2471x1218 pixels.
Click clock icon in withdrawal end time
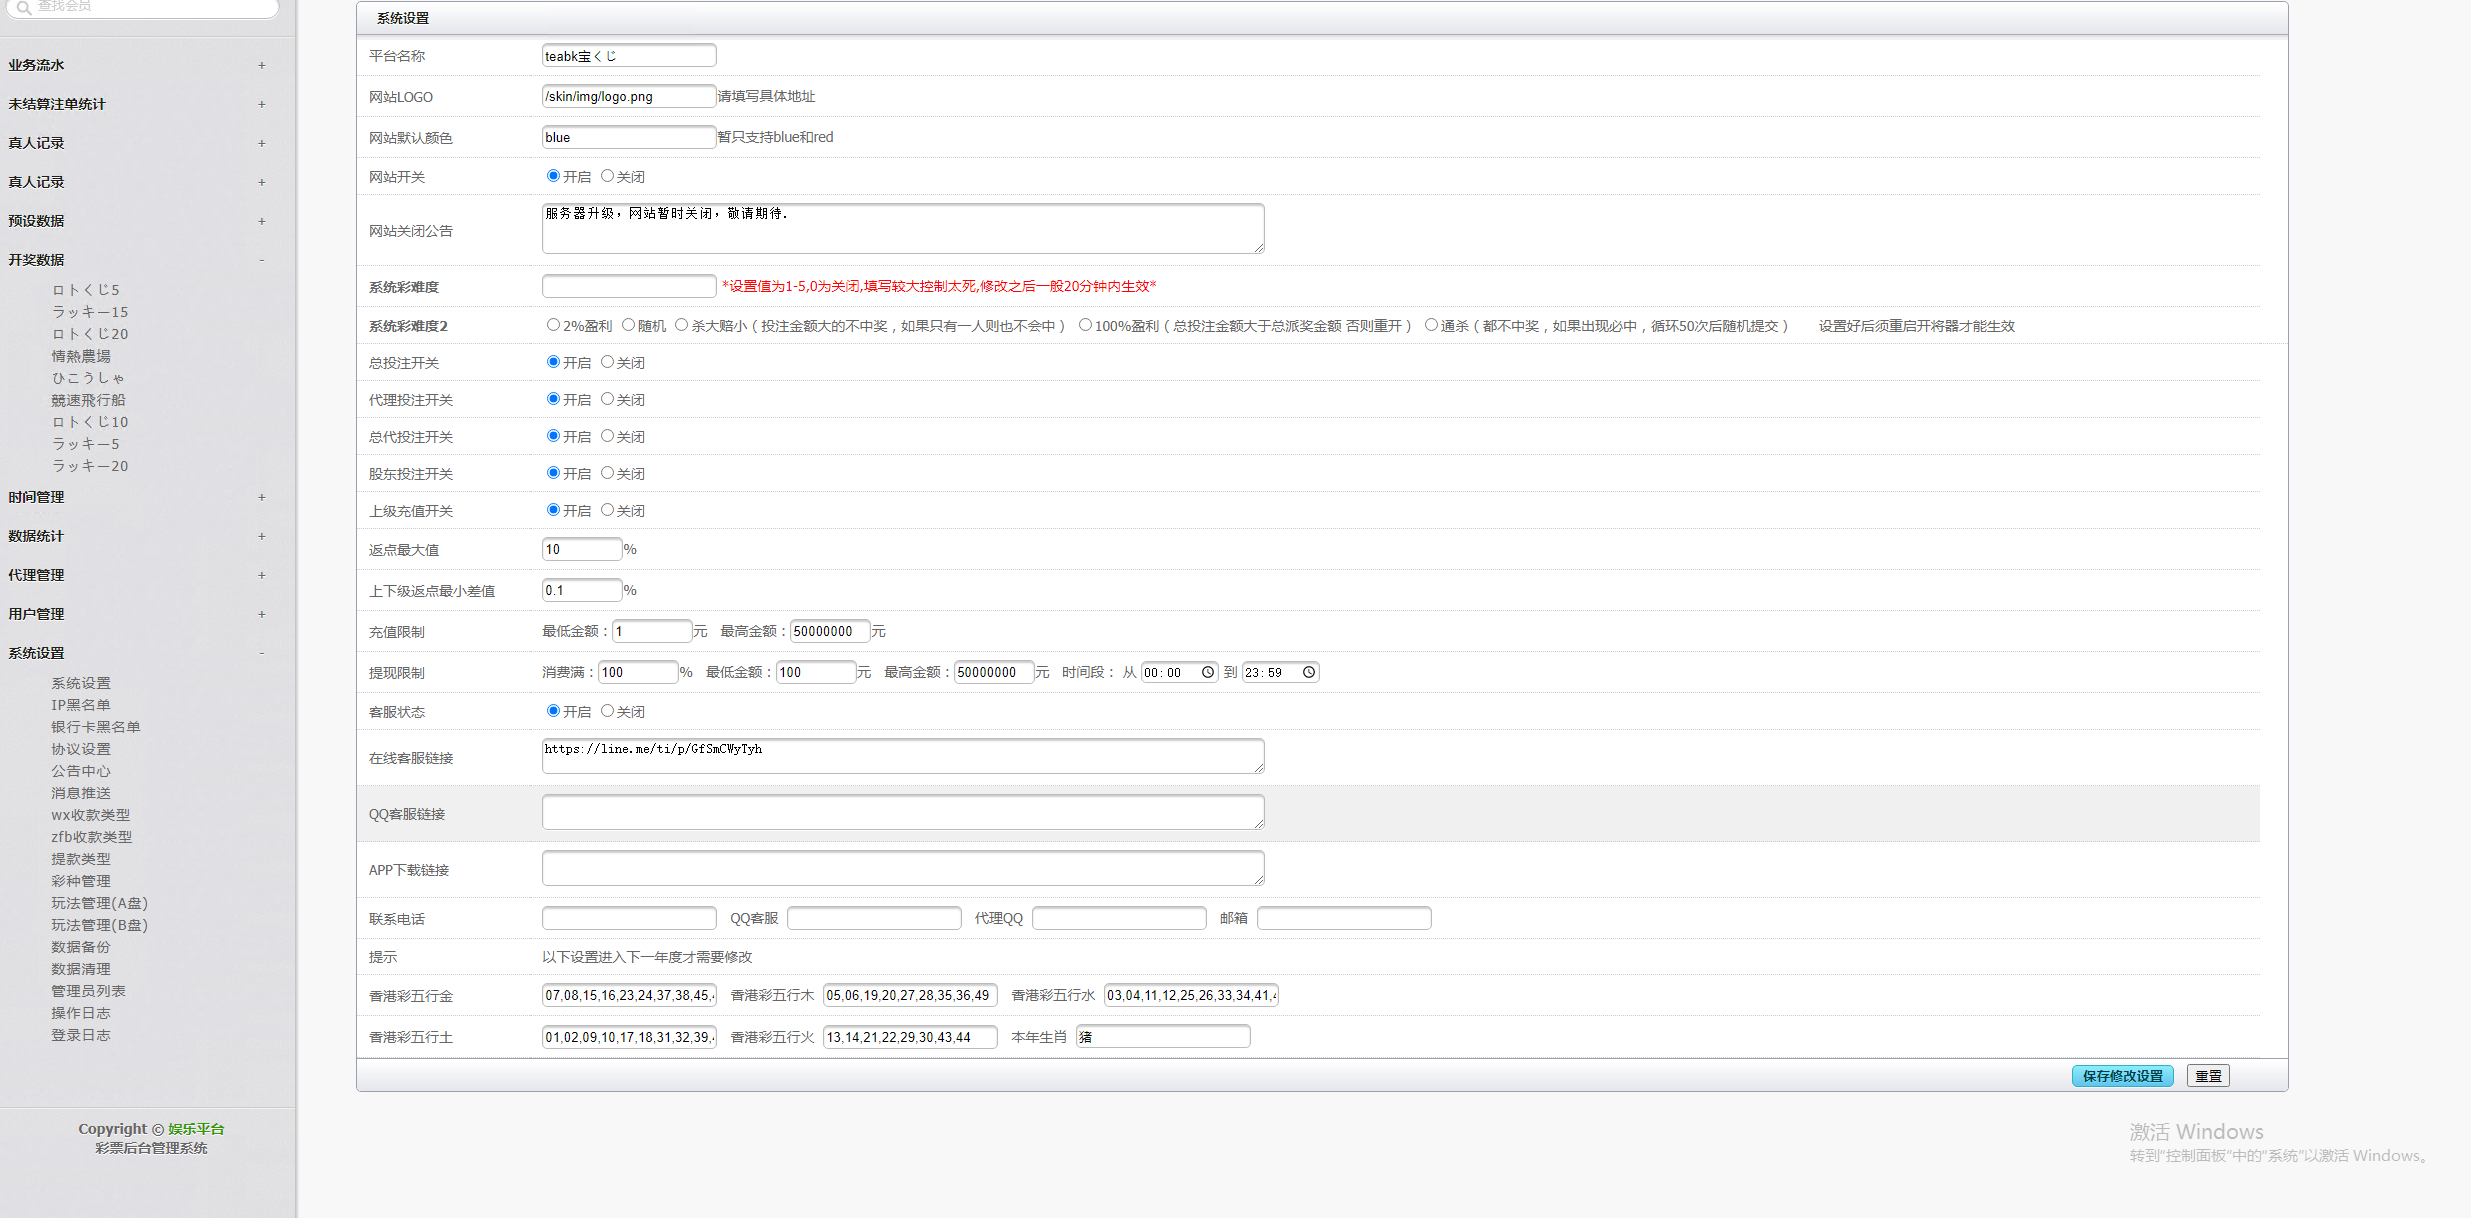[x=1308, y=672]
